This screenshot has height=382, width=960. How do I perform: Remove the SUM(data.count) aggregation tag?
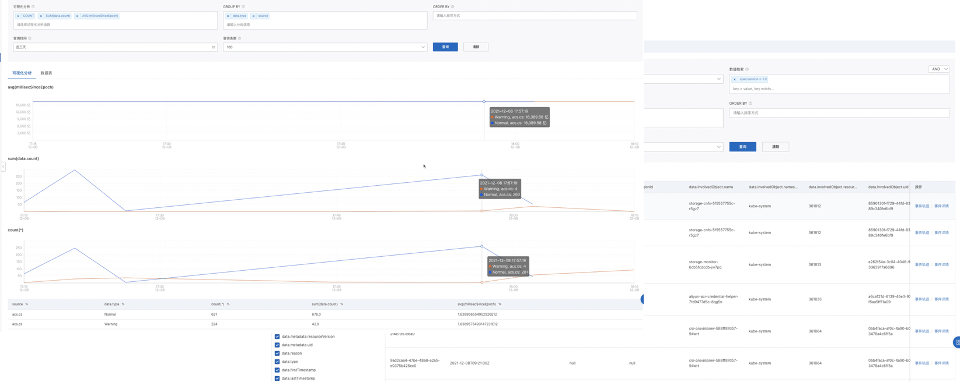point(41,15)
